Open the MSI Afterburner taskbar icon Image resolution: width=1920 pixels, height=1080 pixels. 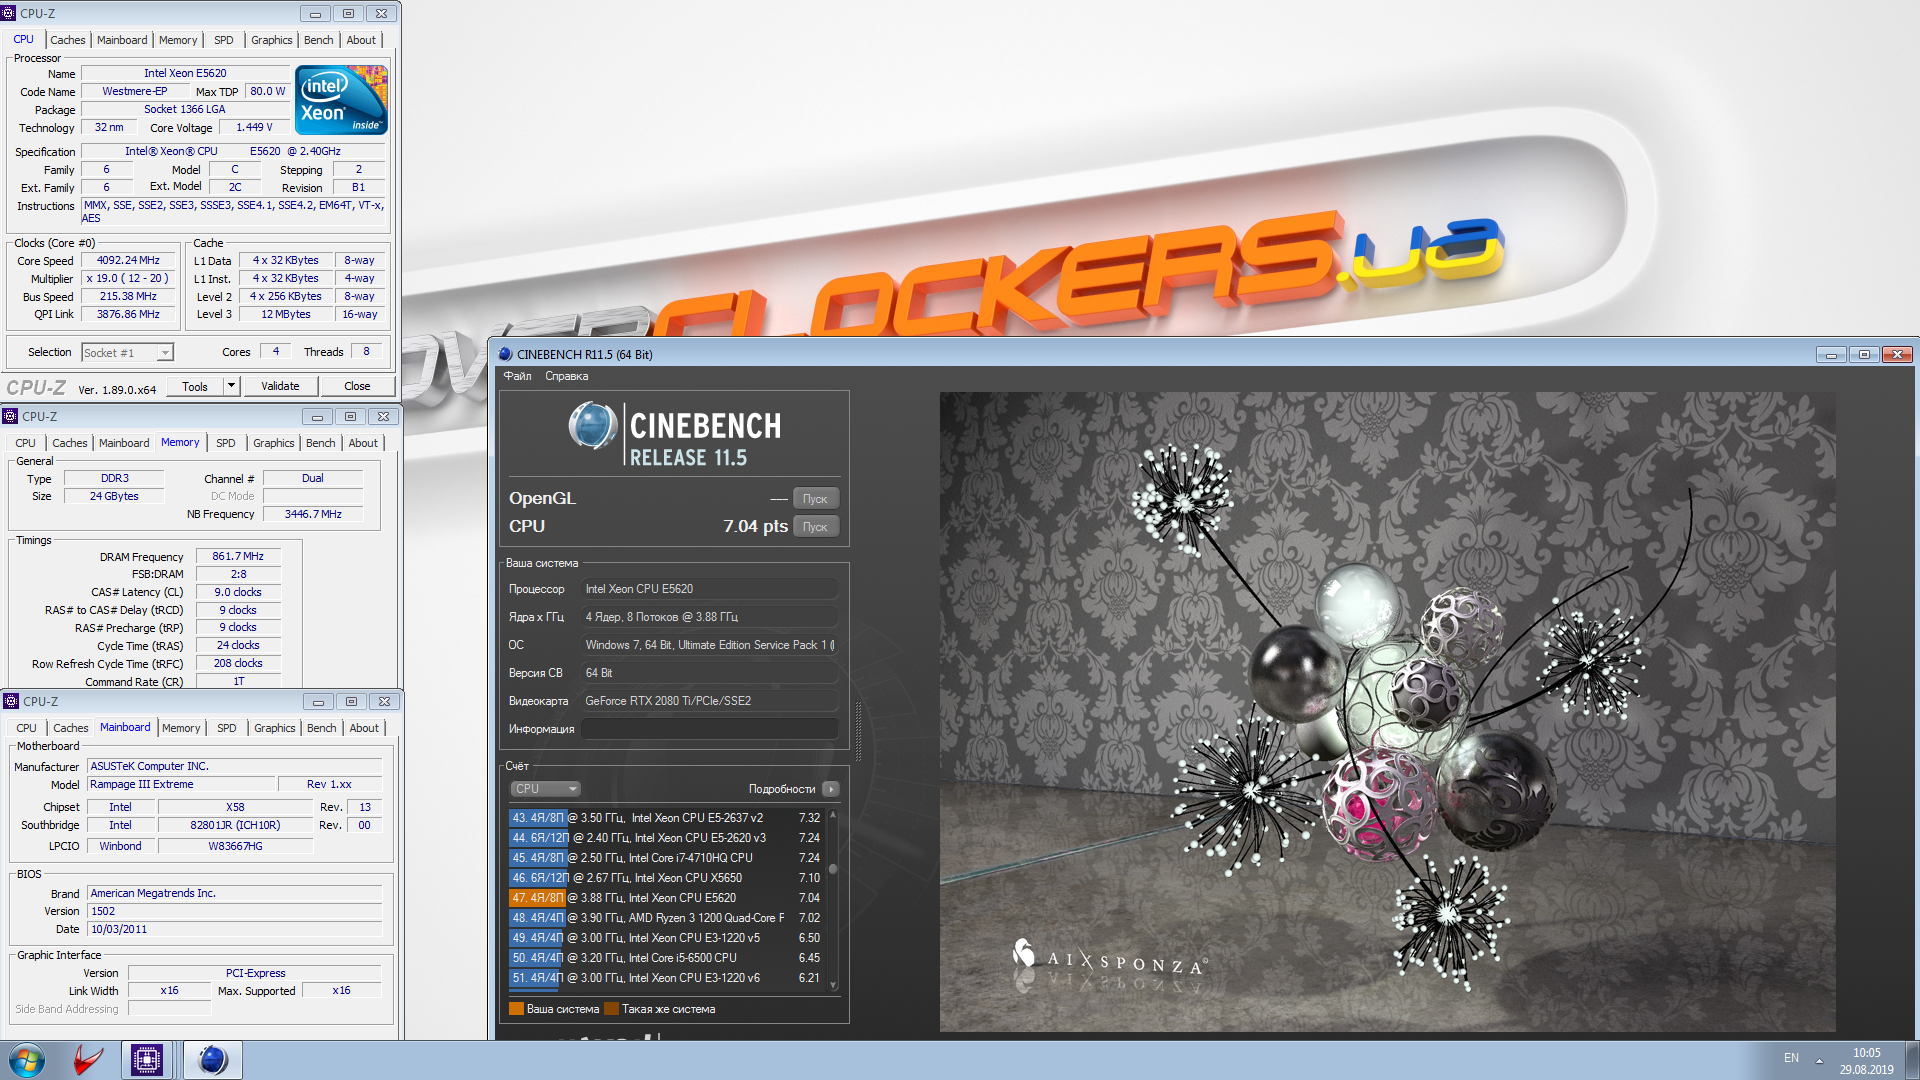pos(88,1060)
